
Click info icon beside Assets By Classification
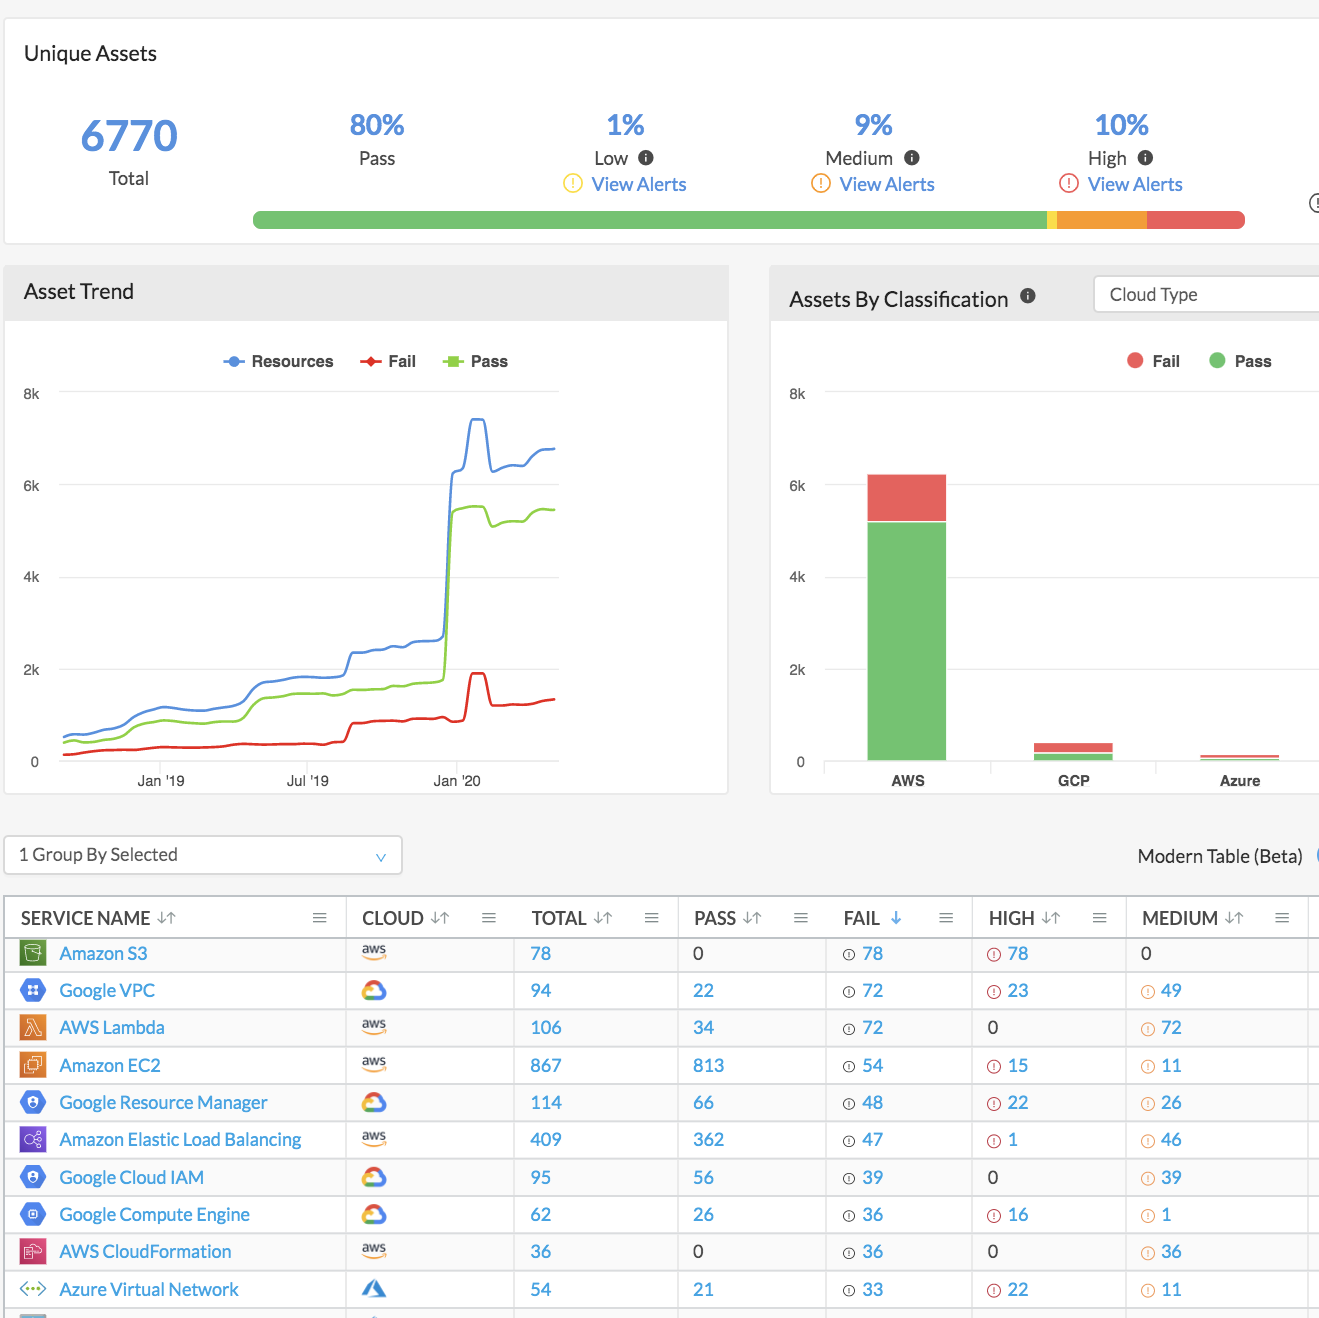coord(1028,296)
